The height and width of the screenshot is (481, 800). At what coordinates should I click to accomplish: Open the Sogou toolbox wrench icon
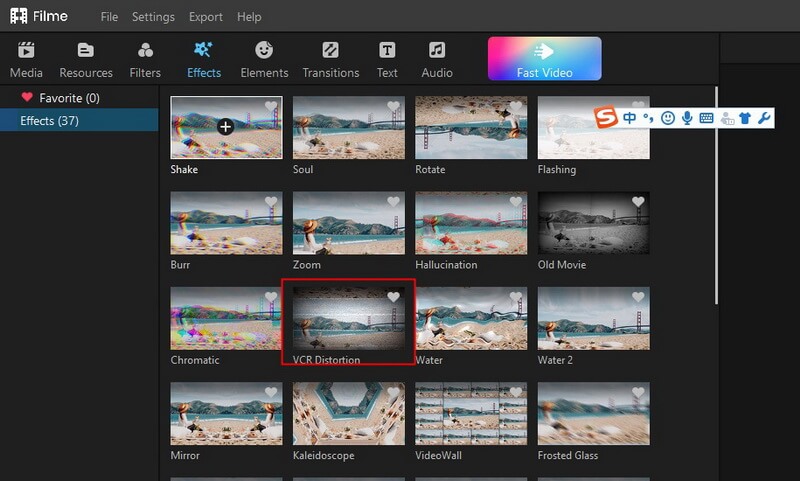pyautogui.click(x=764, y=118)
